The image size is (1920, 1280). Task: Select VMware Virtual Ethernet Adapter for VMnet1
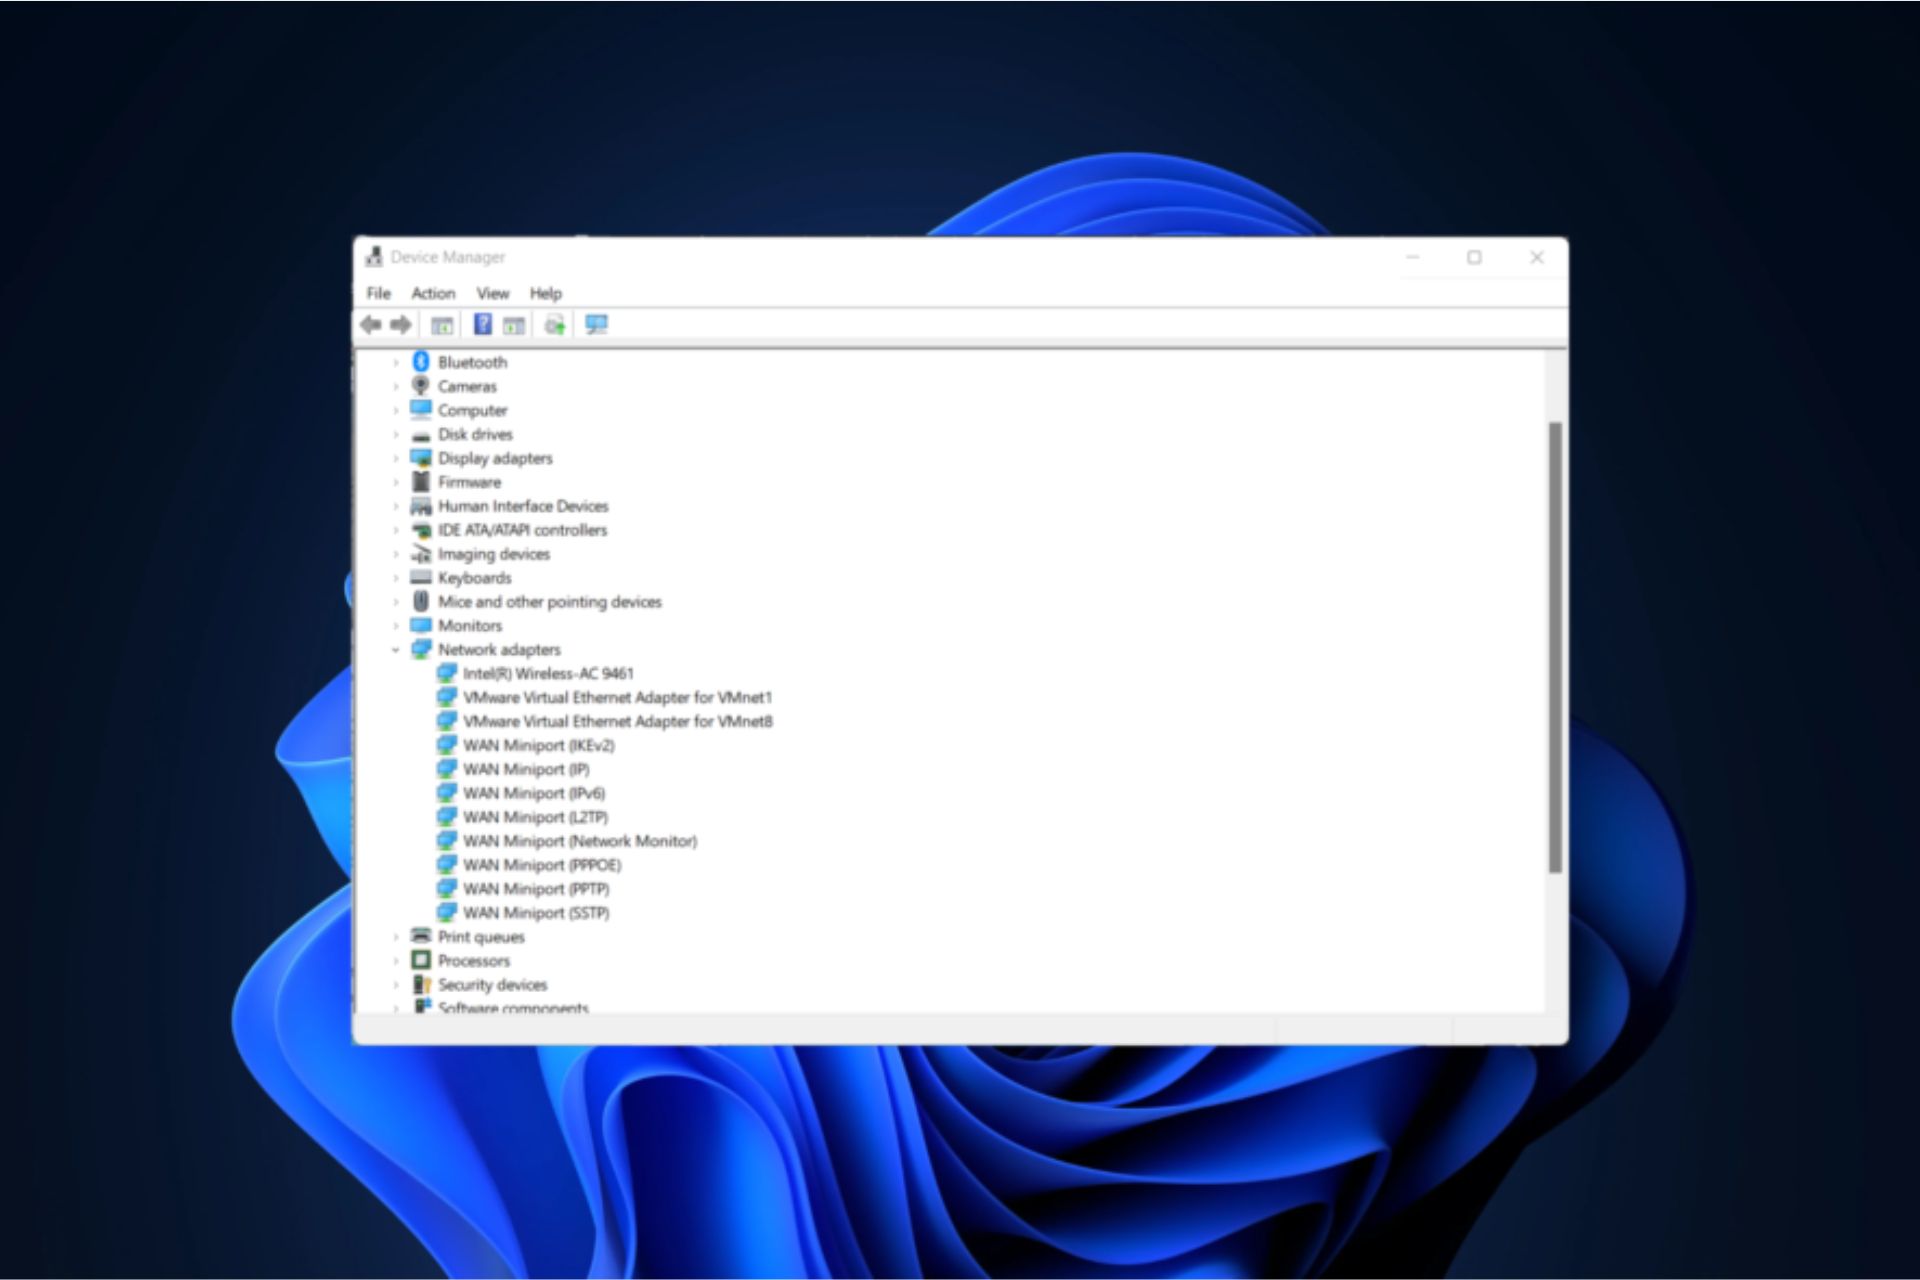click(x=617, y=698)
